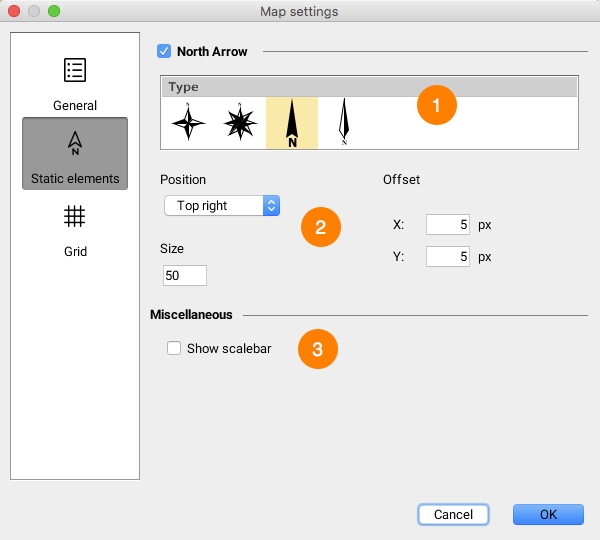Viewport: 600px width, 540px height.
Task: Disable the North Arrow checkbox
Action: (x=164, y=50)
